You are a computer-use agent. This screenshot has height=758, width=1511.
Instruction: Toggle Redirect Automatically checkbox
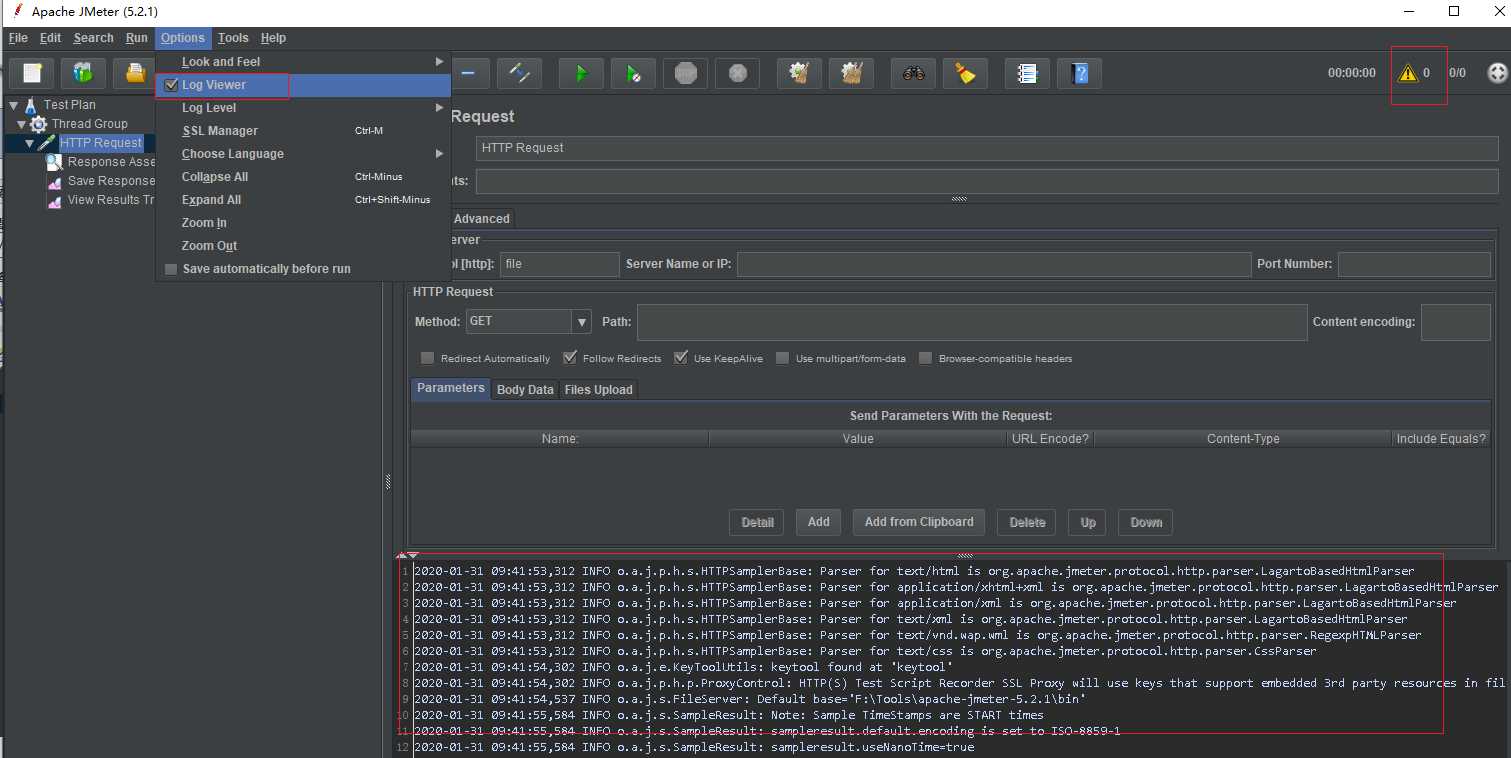pyautogui.click(x=428, y=358)
